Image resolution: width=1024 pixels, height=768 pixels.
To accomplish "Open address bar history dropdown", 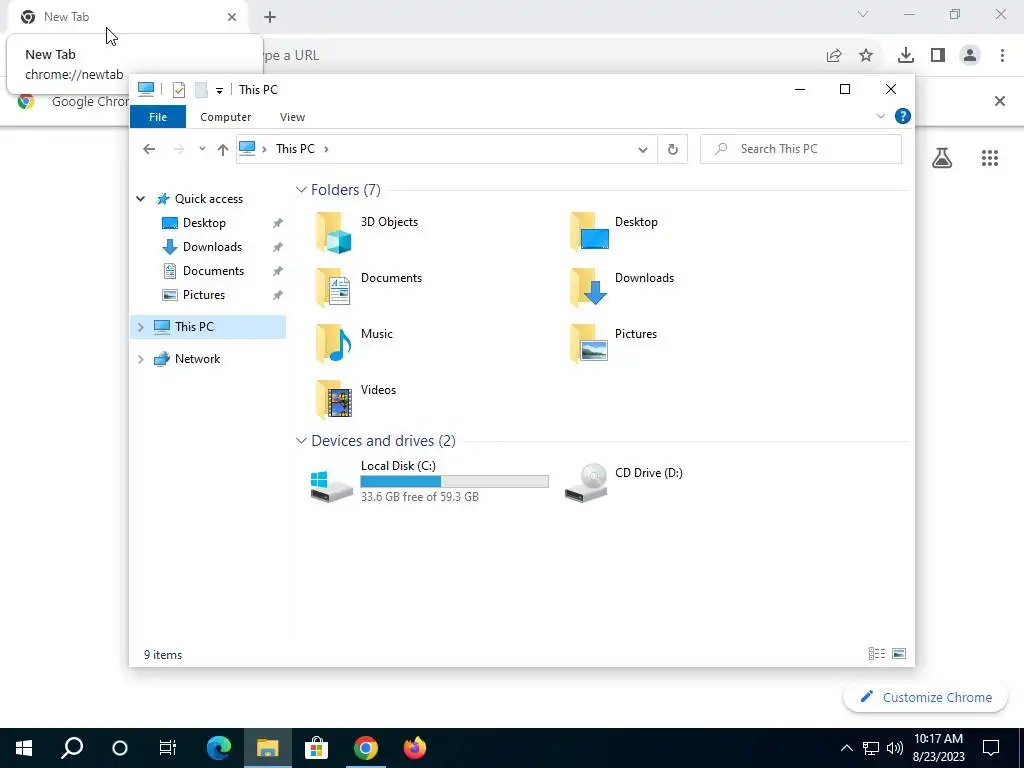I will coord(643,150).
